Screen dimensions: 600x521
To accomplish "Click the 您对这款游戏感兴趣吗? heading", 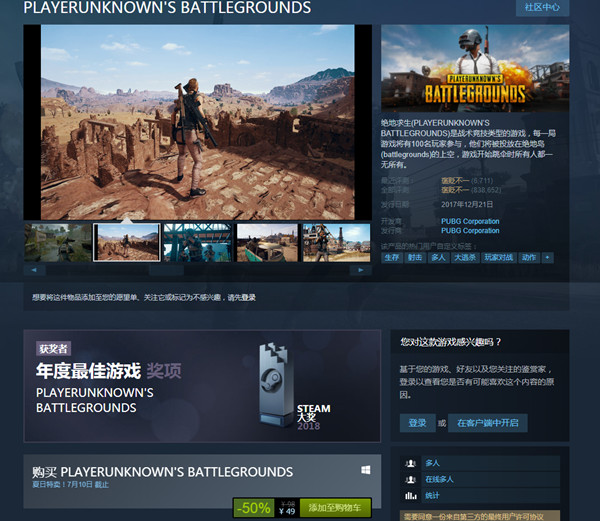I will (x=450, y=342).
